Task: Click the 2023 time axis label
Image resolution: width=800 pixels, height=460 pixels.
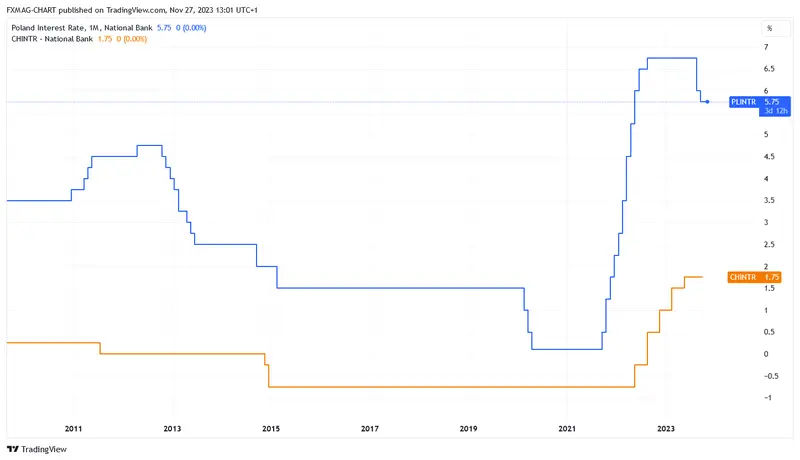Action: click(666, 428)
